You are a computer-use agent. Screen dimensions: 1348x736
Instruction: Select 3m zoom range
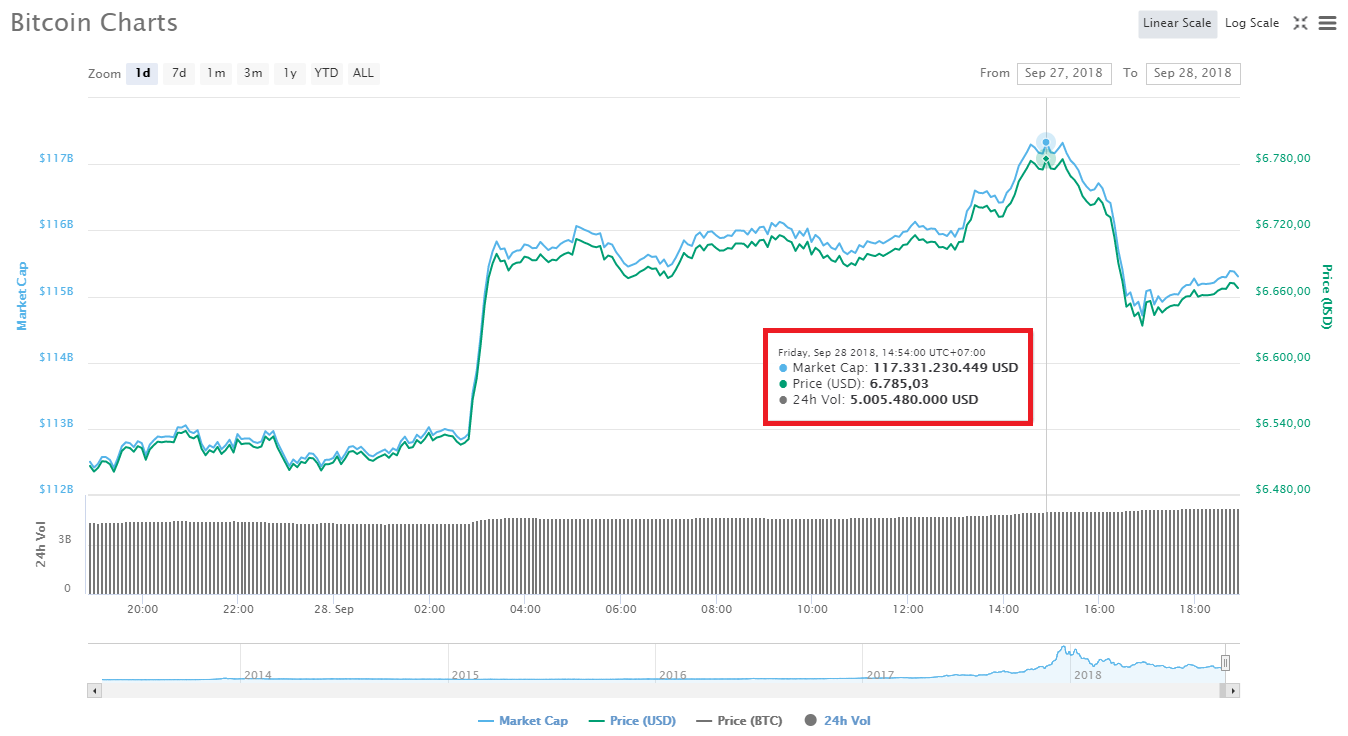(253, 73)
